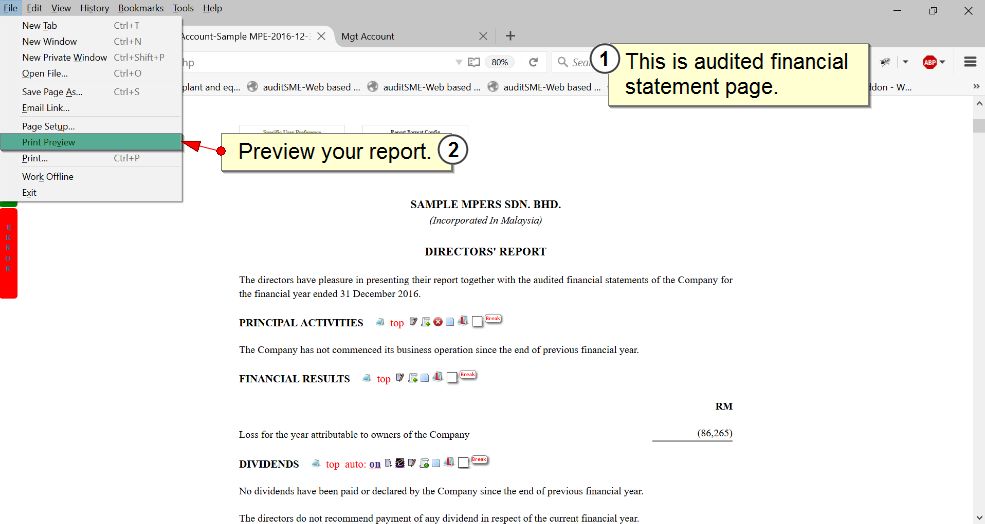Click the book icon beside Financial Results

pyautogui.click(x=436, y=378)
